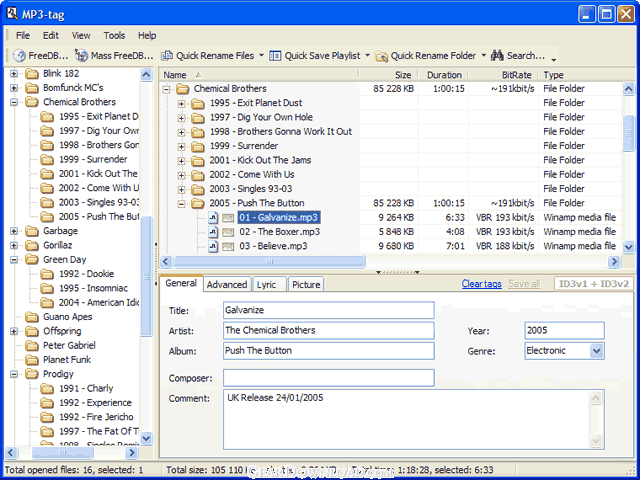
Task: Sort by the BitRate column header
Action: tap(504, 75)
